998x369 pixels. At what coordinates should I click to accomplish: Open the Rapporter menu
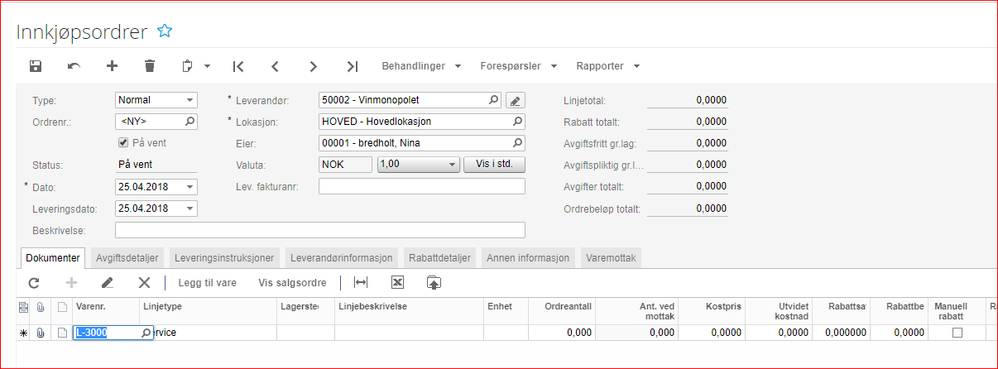point(608,66)
